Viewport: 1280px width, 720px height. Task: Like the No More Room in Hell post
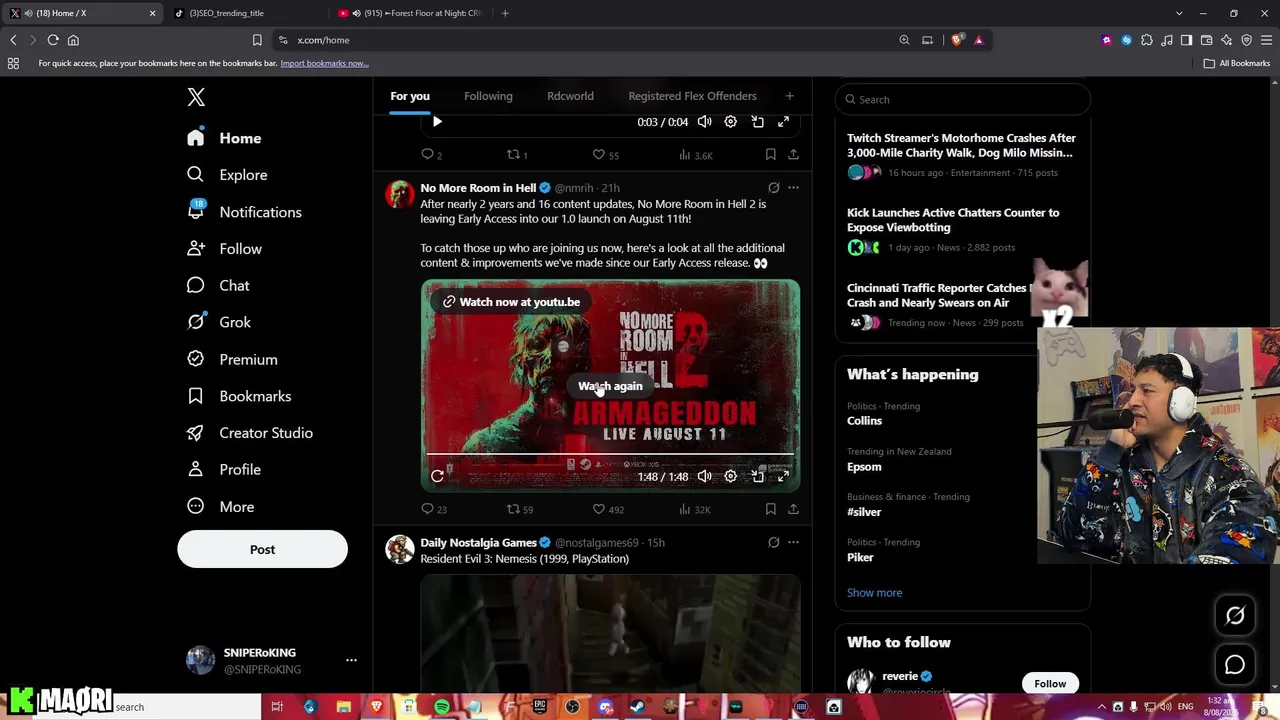point(608,509)
